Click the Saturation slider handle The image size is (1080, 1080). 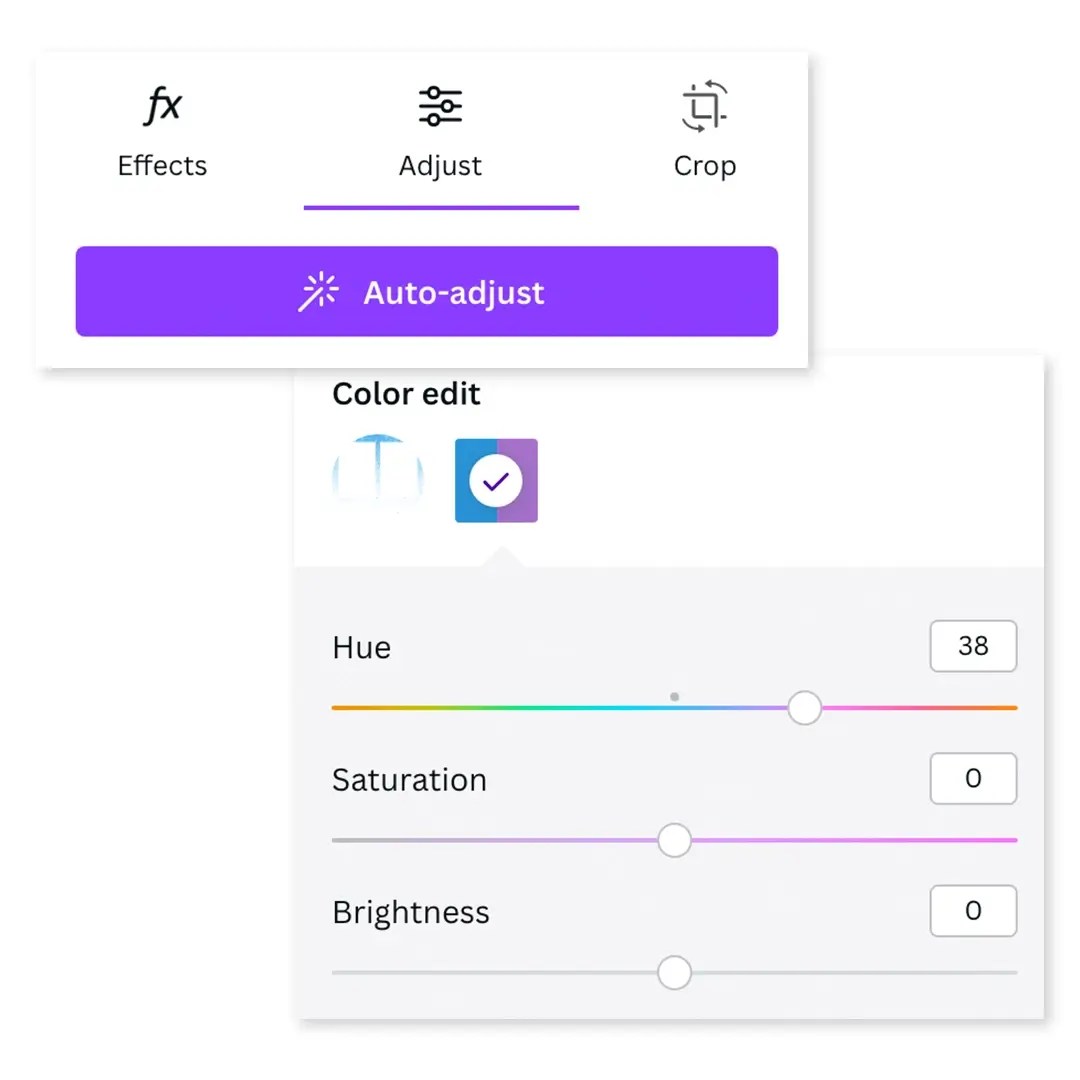[x=675, y=840]
